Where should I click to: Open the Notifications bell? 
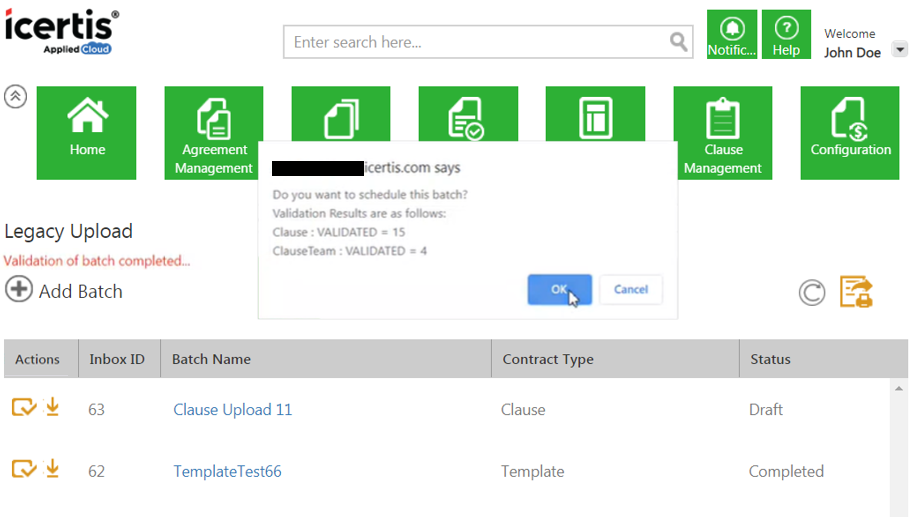pyautogui.click(x=732, y=34)
